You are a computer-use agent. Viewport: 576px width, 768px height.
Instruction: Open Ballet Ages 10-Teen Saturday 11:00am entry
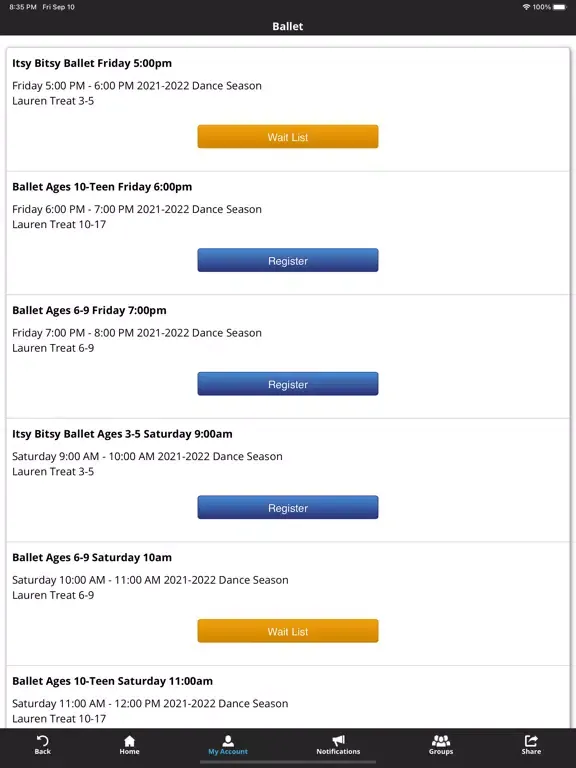[x=113, y=681]
